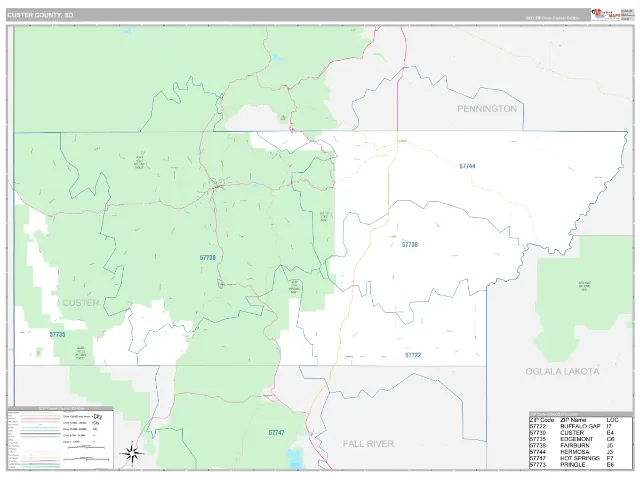Select the PENNINGTON county label
Screen dimensions: 640x480
point(487,109)
